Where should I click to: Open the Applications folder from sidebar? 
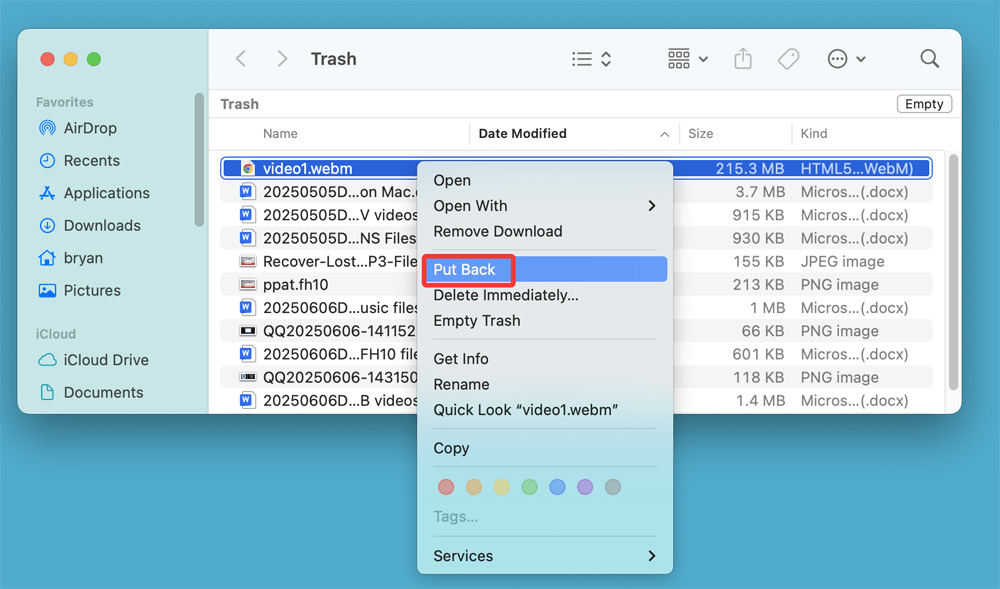[x=105, y=193]
